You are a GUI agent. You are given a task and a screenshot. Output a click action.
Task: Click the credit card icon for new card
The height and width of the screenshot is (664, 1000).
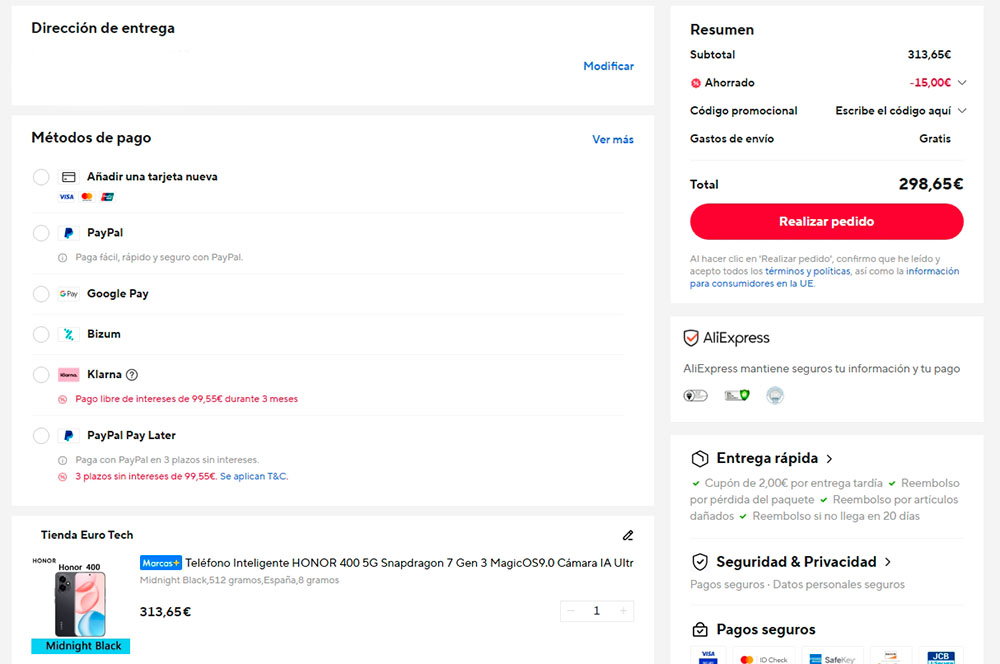[x=68, y=177]
